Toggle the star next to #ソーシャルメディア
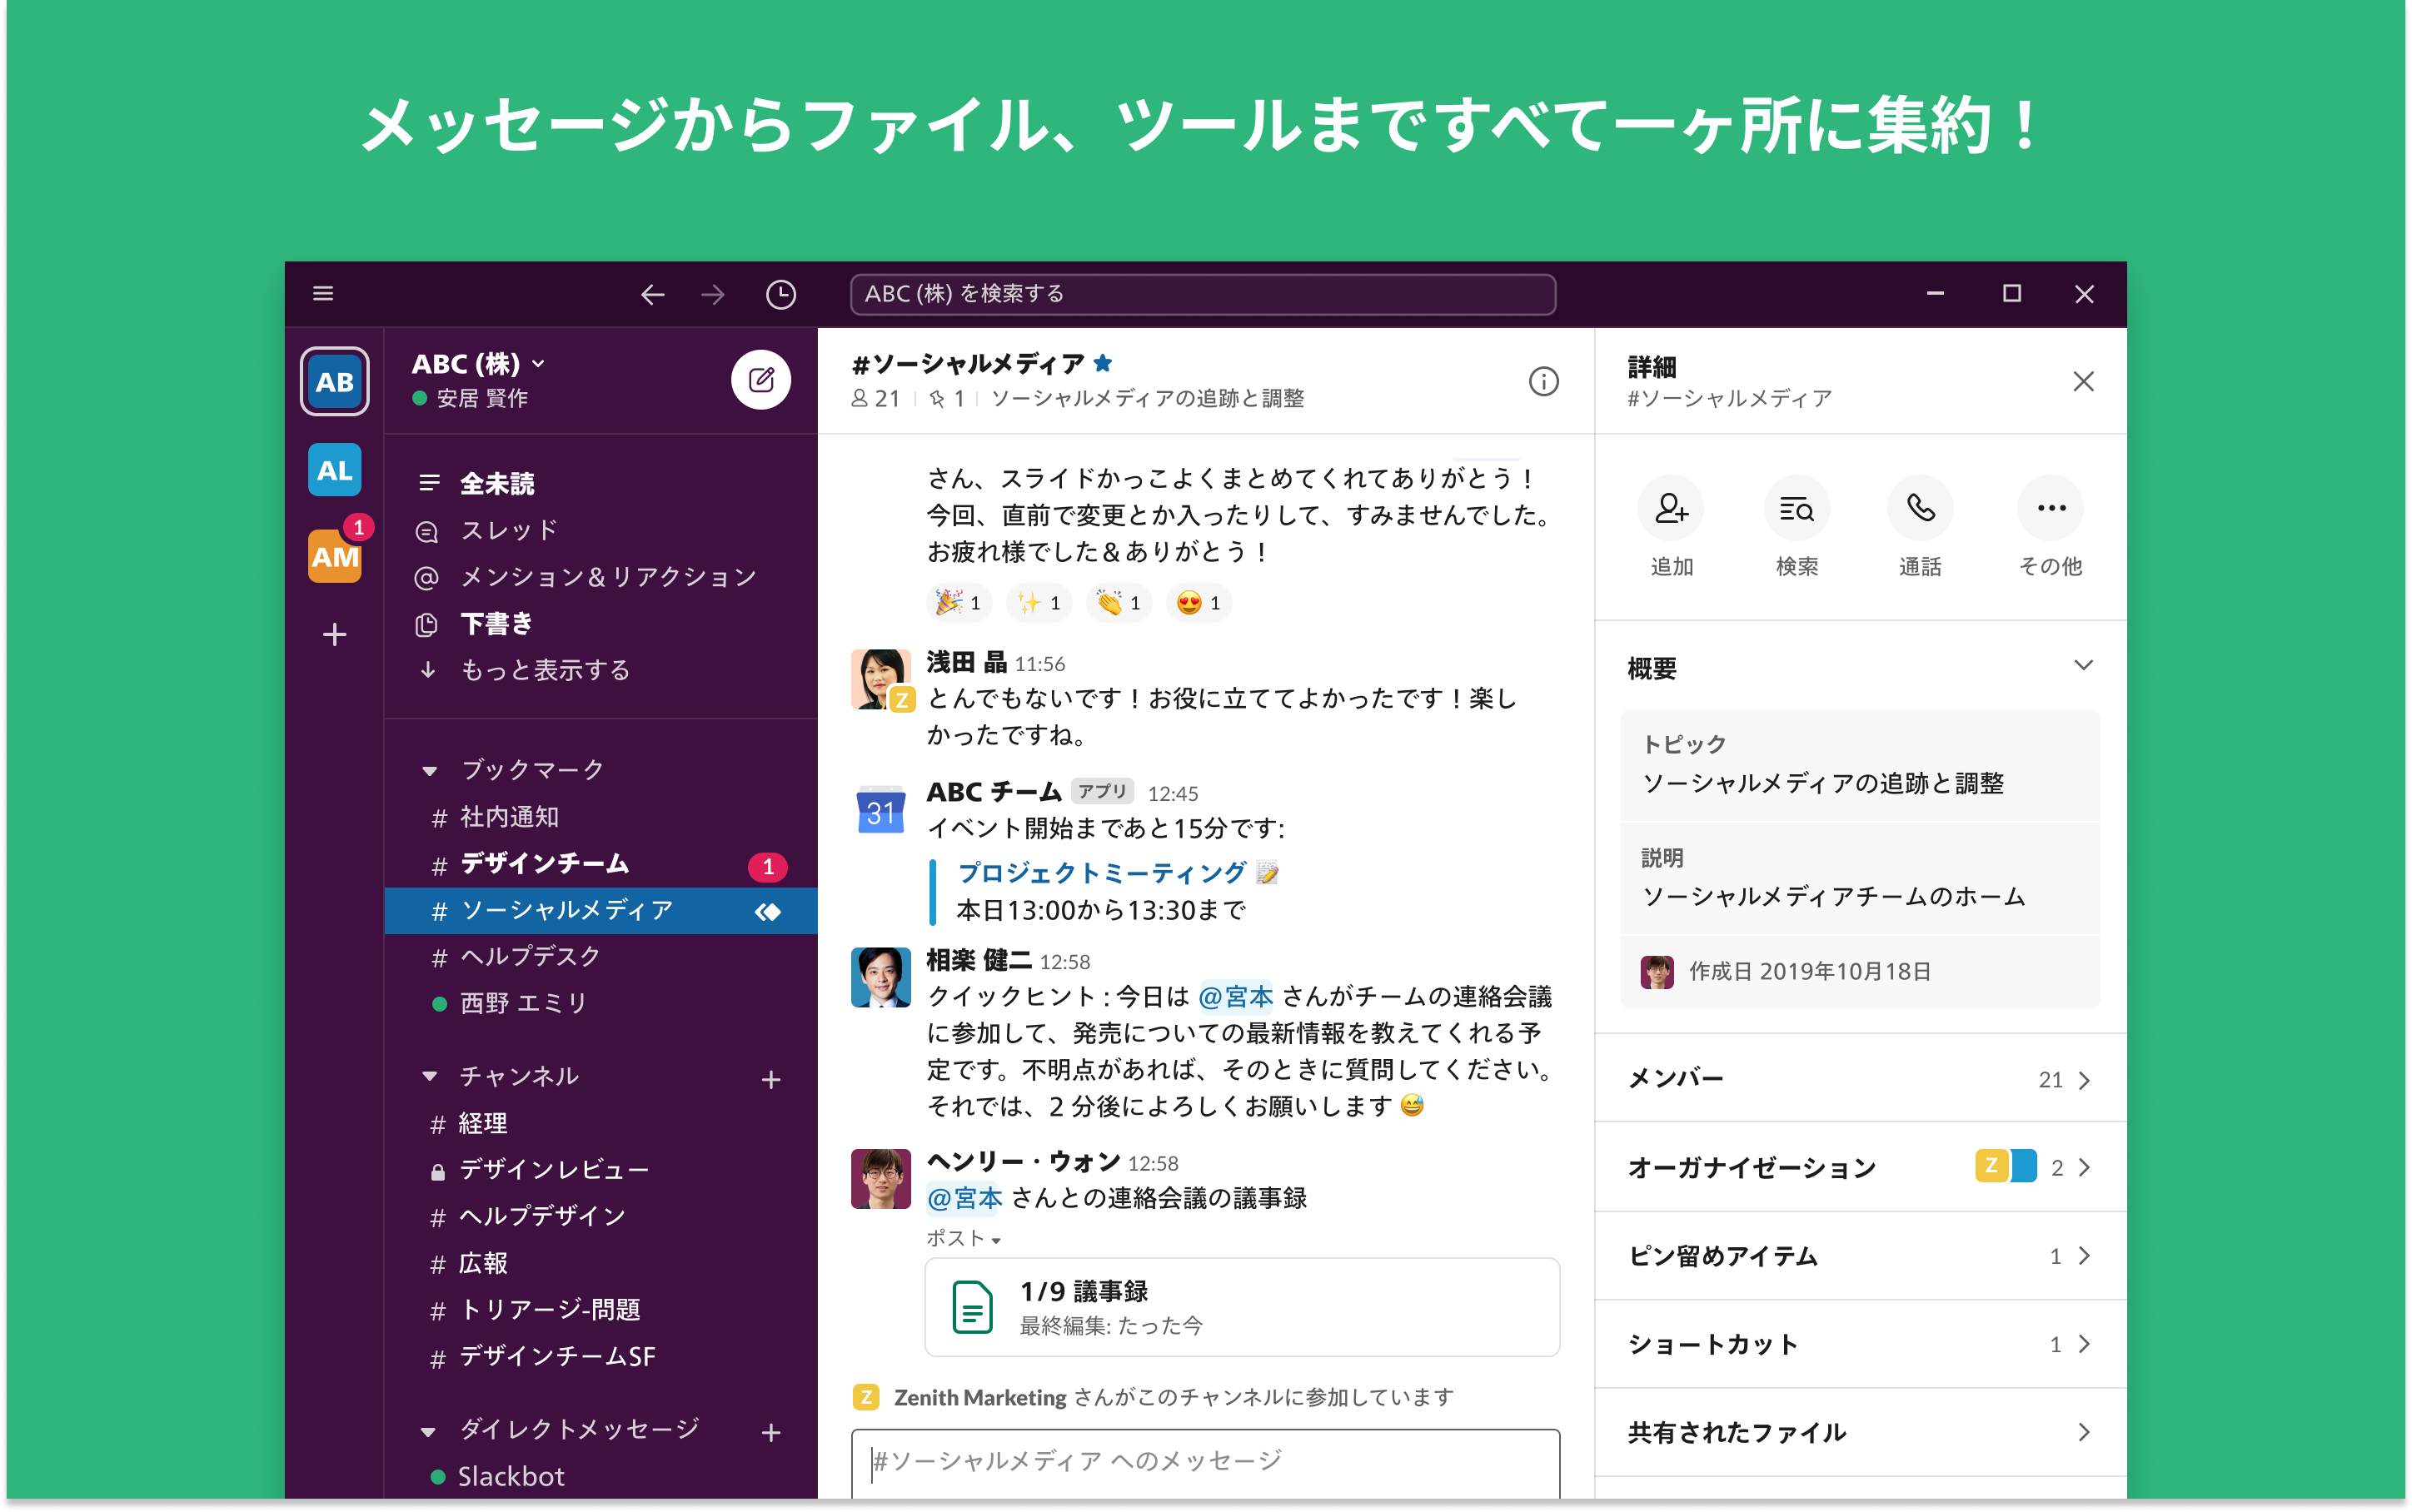Screen dimensions: 2412x1512 [1103, 363]
